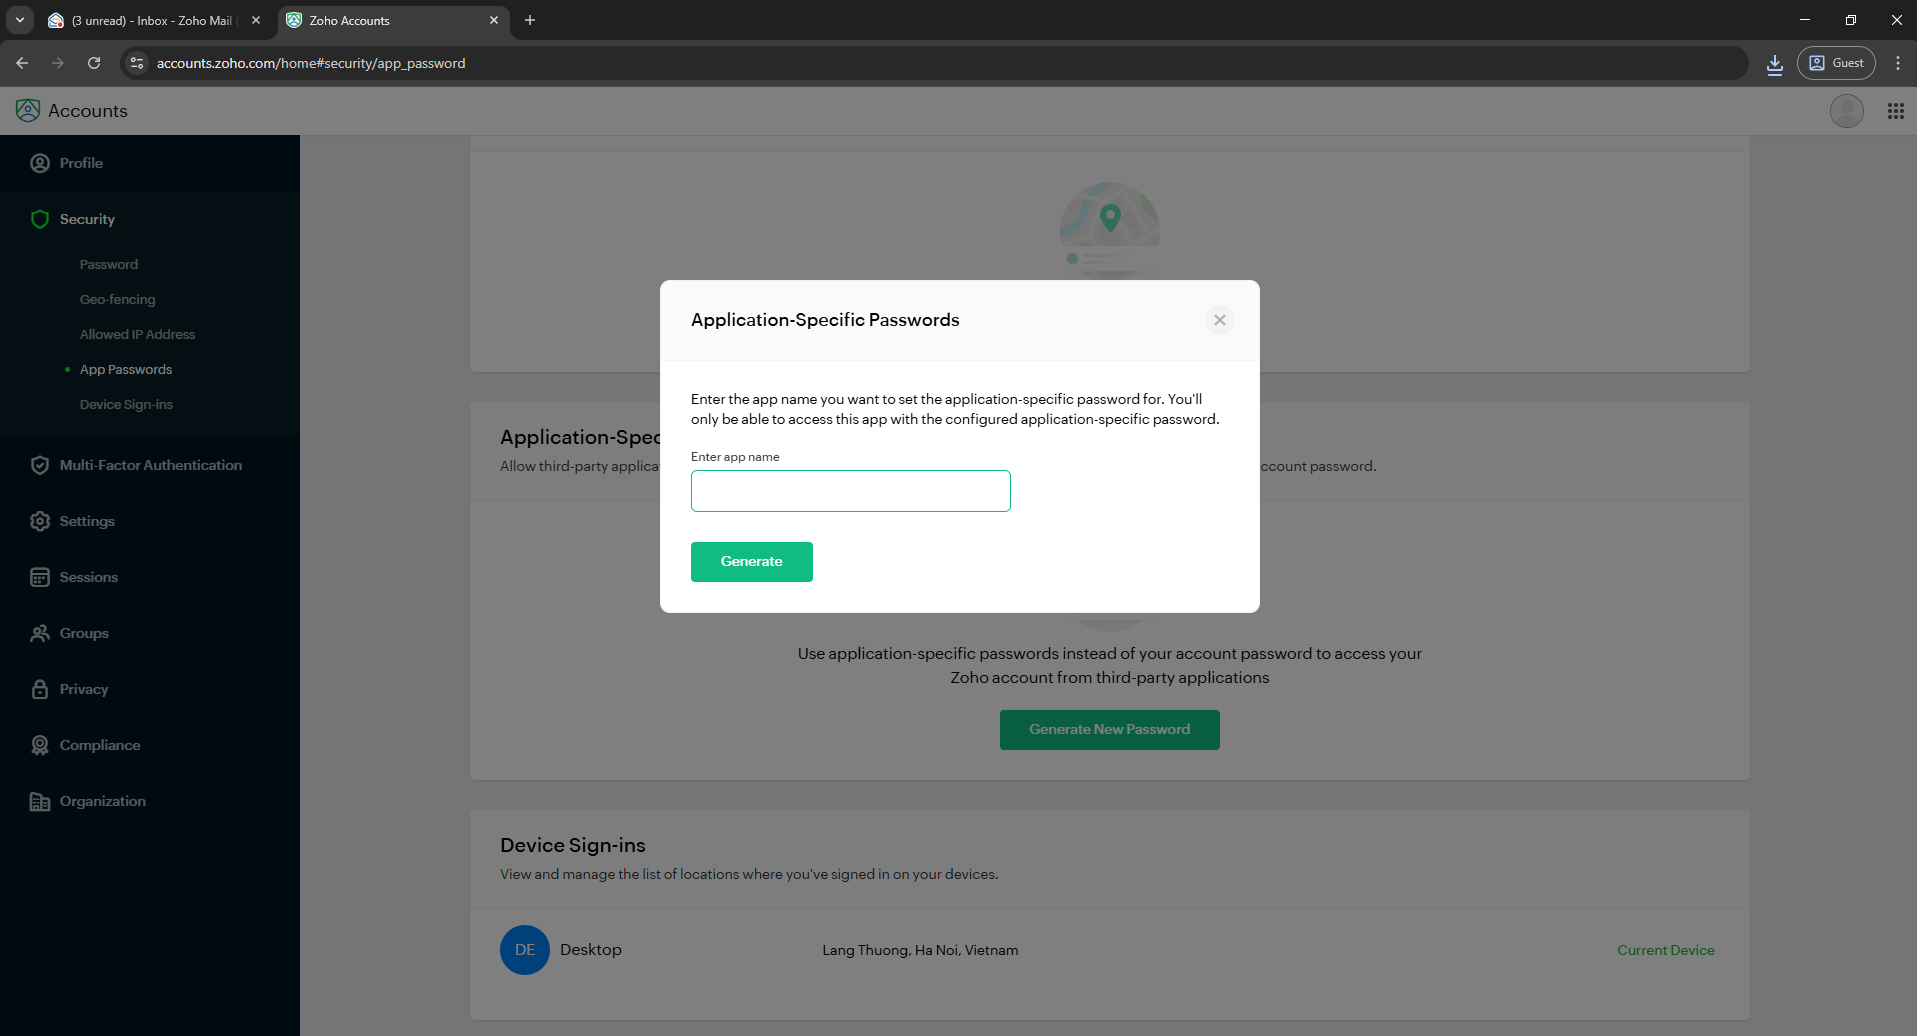Go to Device Sign-ins submenu item
1917x1036 pixels.
click(x=126, y=404)
